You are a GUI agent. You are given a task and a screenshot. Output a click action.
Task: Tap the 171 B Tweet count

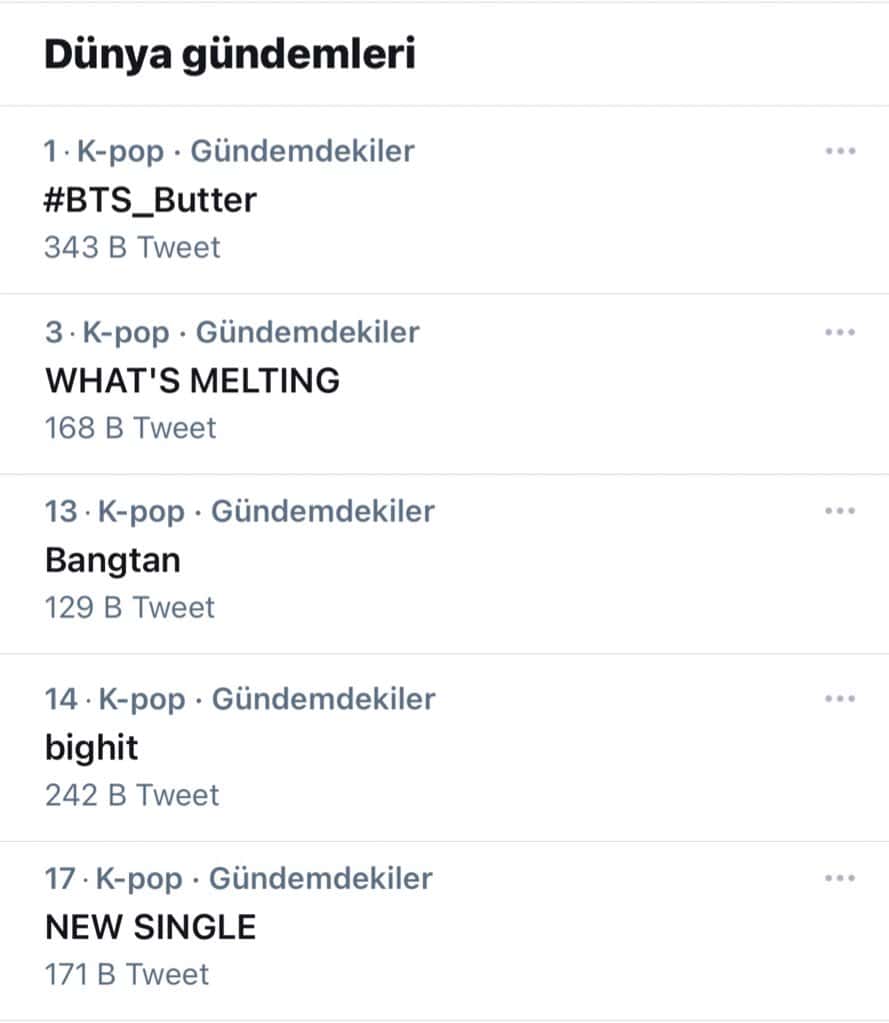127,974
